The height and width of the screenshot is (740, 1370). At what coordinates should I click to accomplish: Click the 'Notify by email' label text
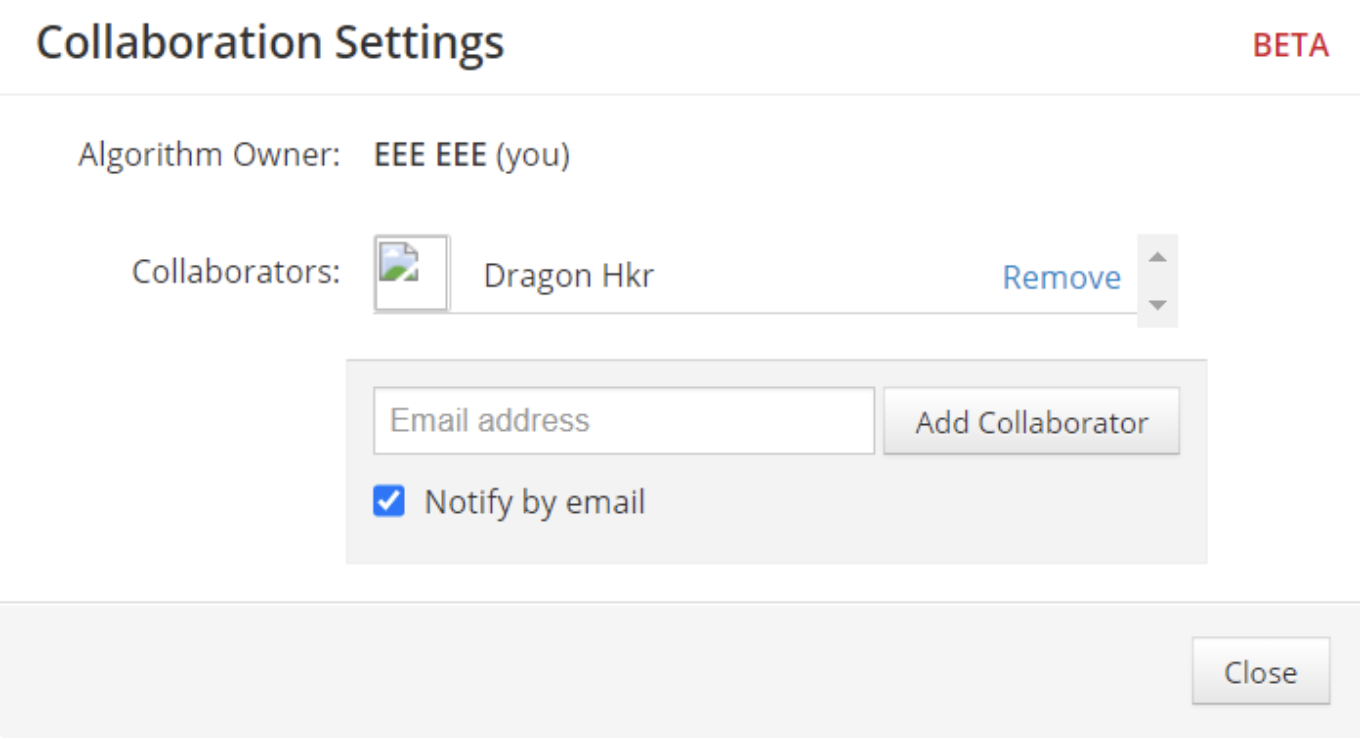tap(535, 501)
